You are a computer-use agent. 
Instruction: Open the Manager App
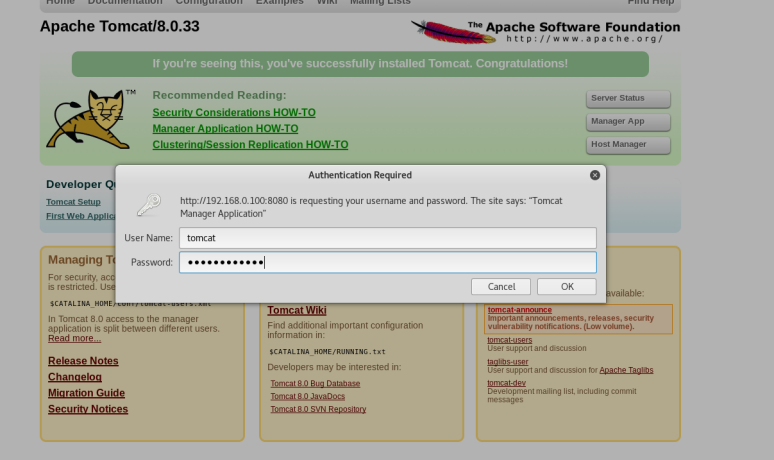click(x=628, y=121)
